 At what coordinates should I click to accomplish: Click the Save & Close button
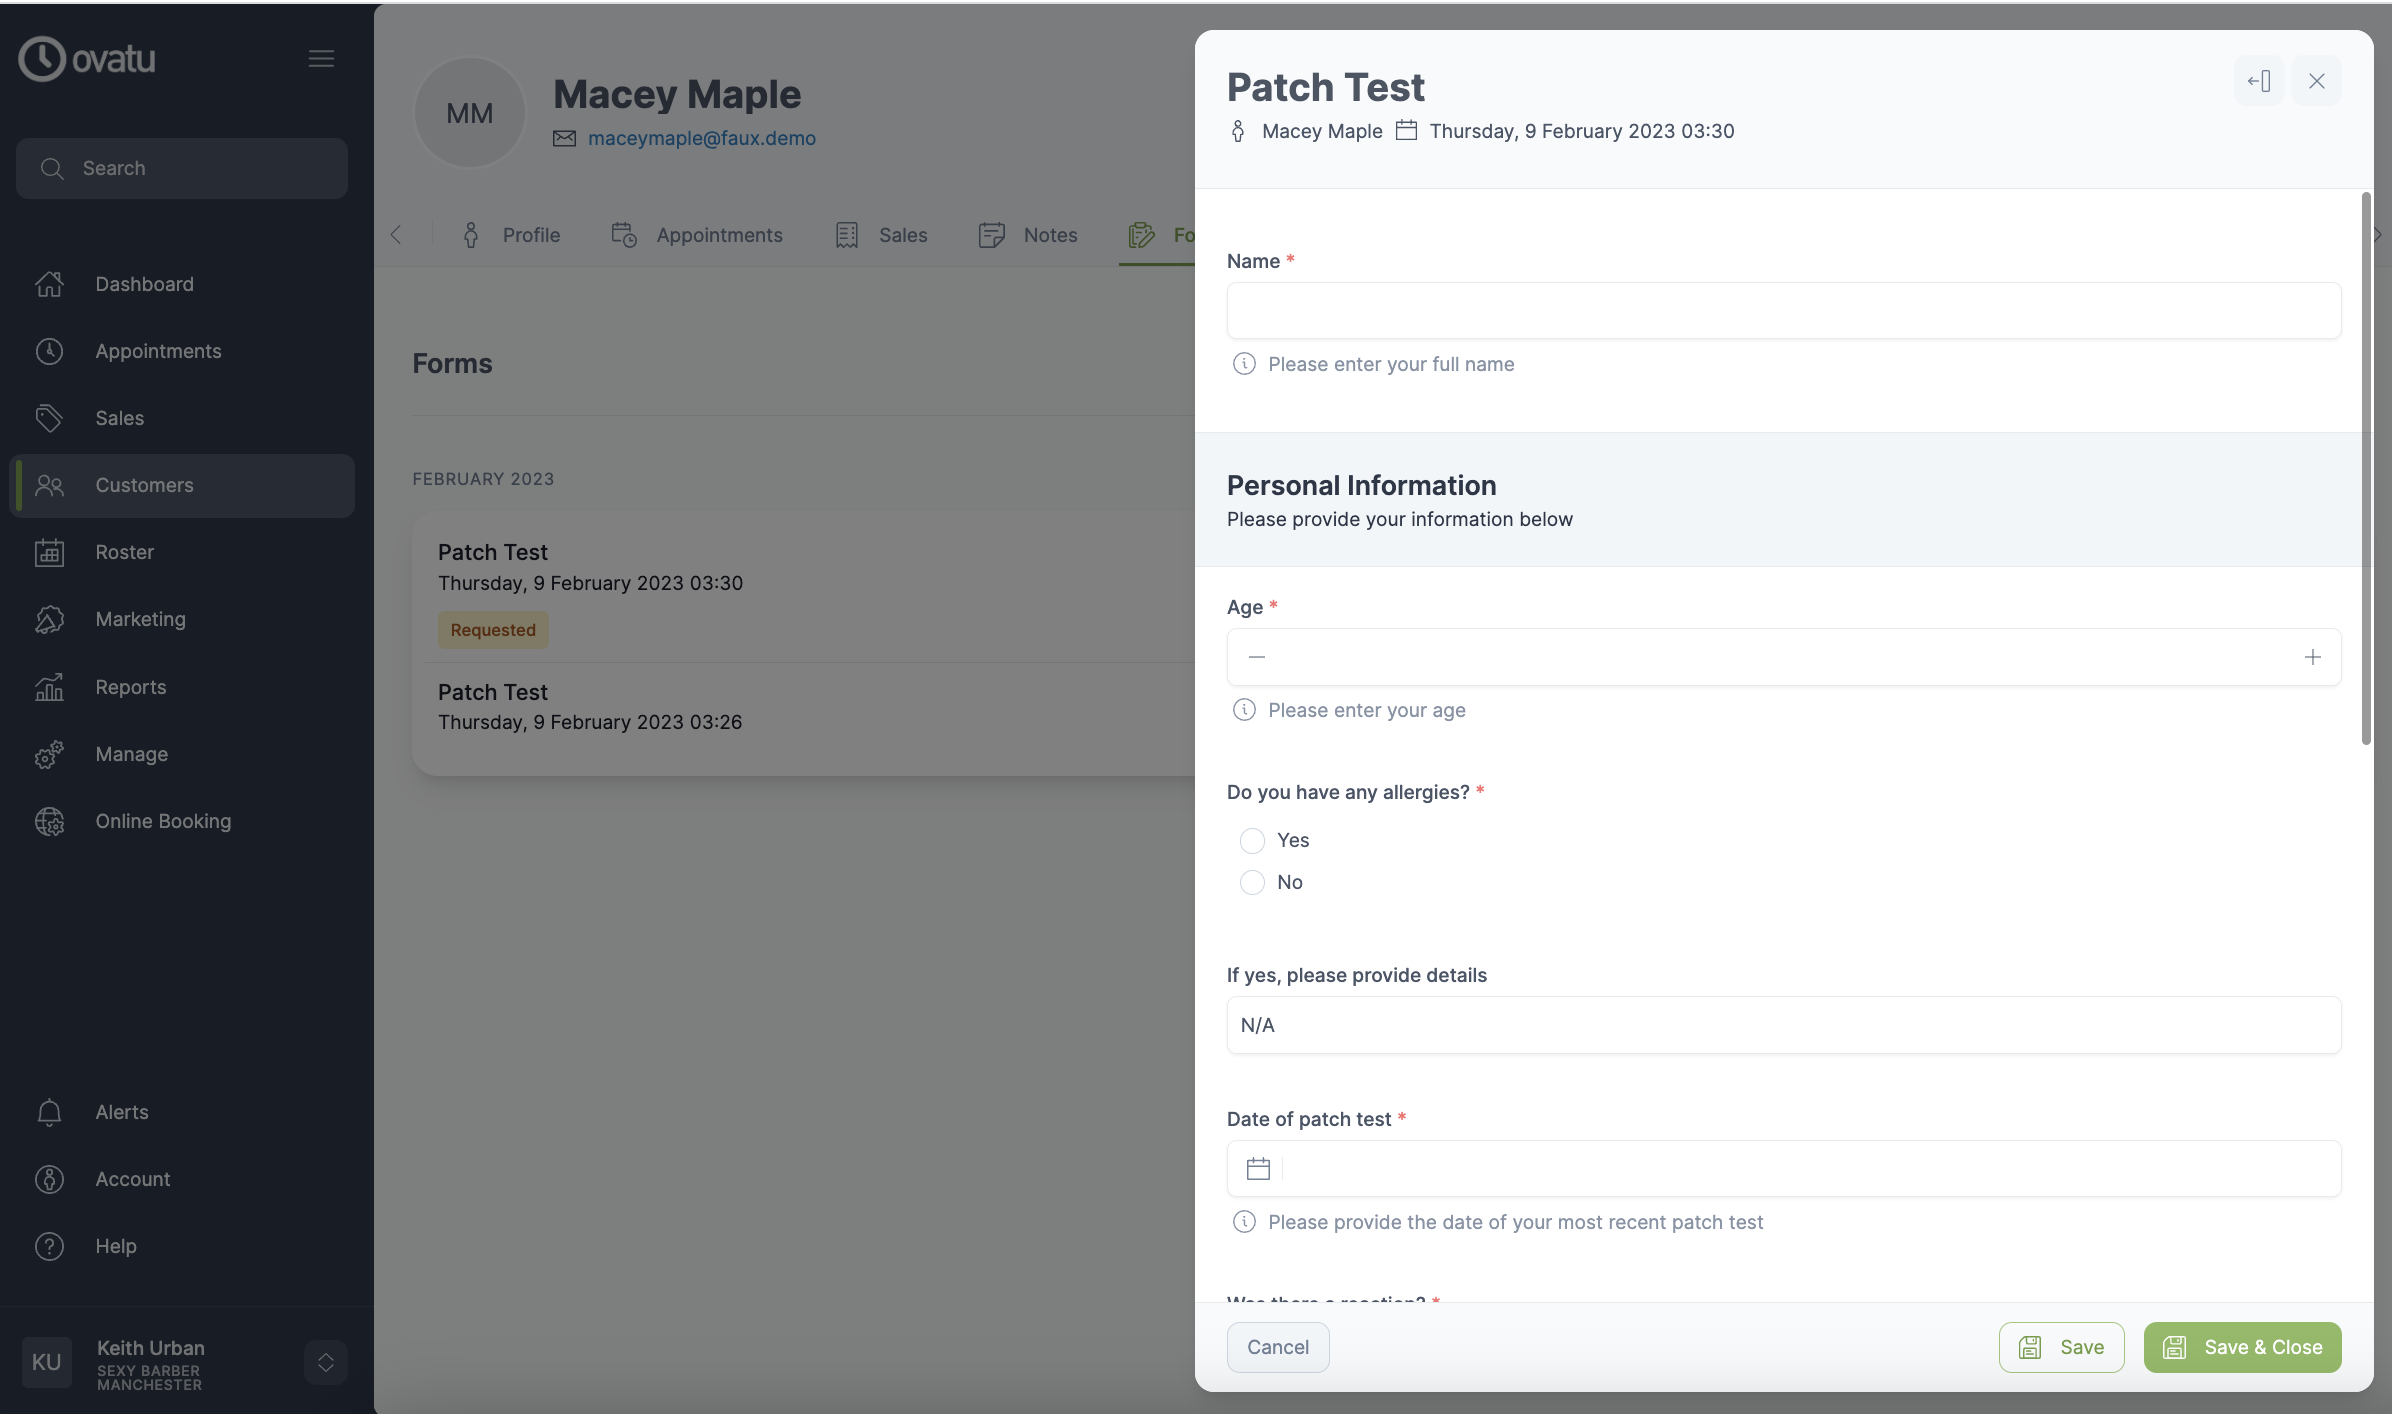pyautogui.click(x=2242, y=1347)
